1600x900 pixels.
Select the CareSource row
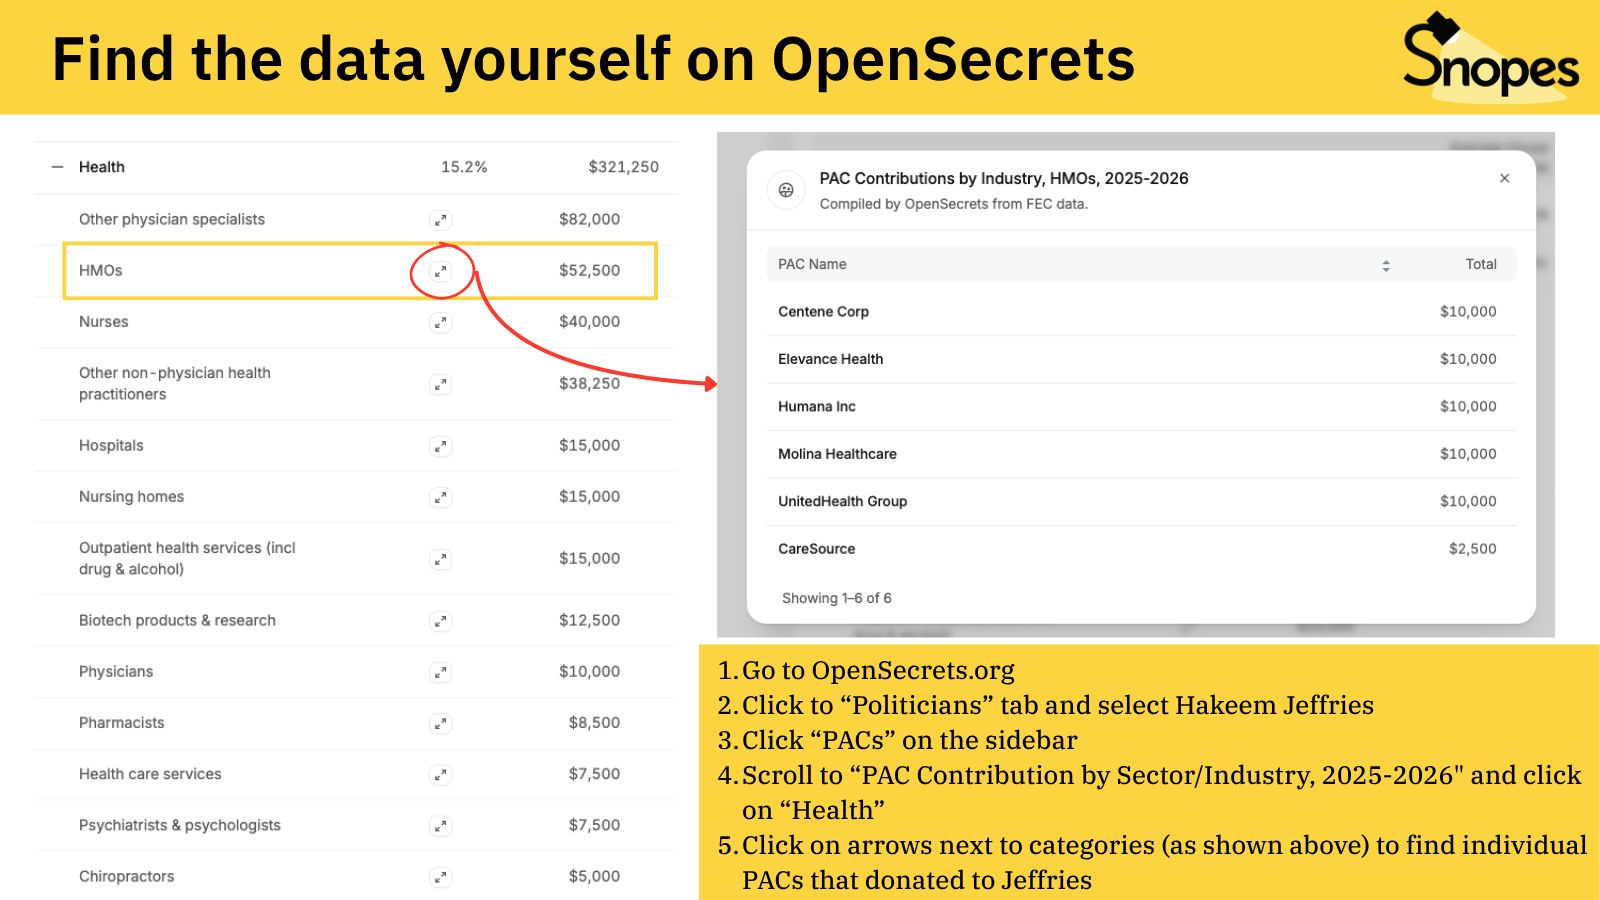(1141, 549)
